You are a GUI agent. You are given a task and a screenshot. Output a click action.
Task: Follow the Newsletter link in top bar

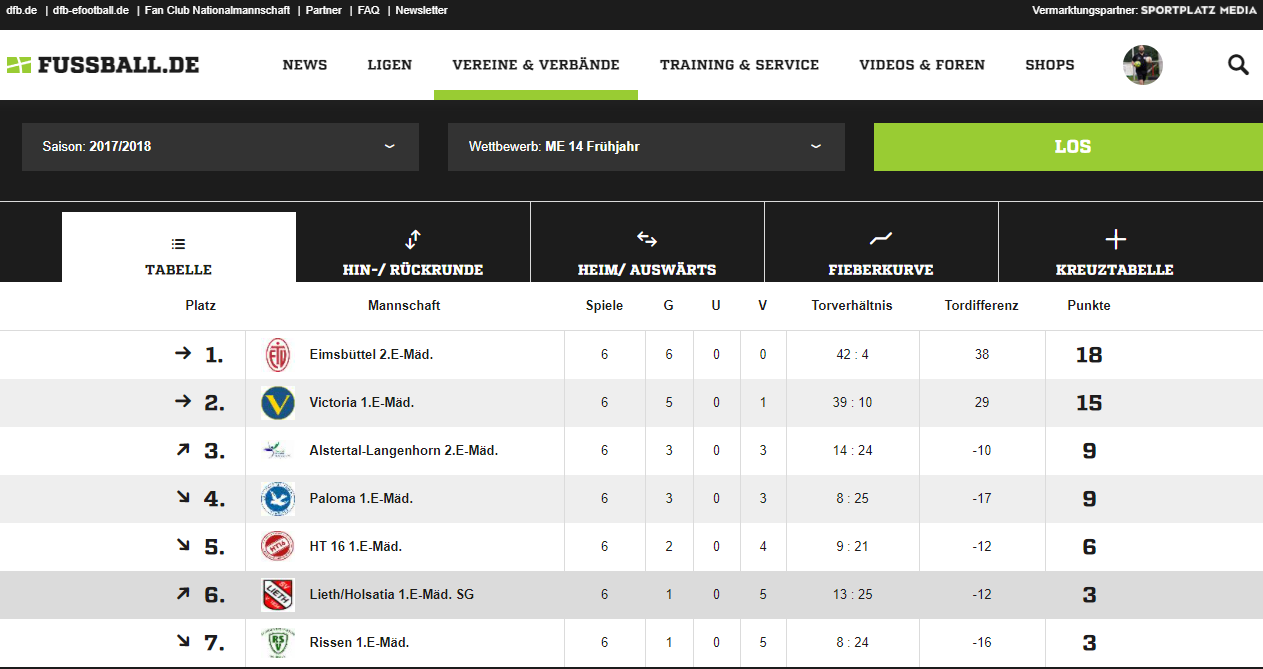tap(421, 10)
